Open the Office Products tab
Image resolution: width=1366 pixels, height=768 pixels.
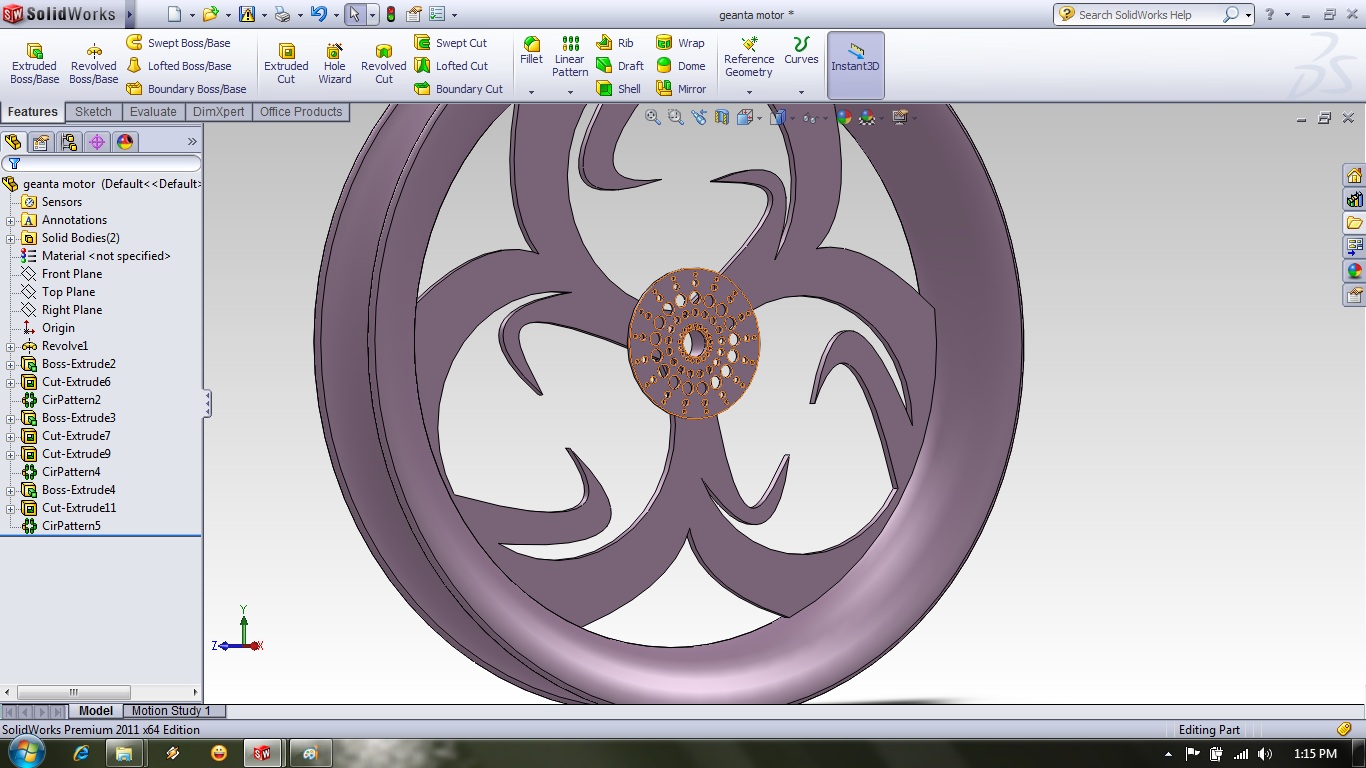point(301,112)
